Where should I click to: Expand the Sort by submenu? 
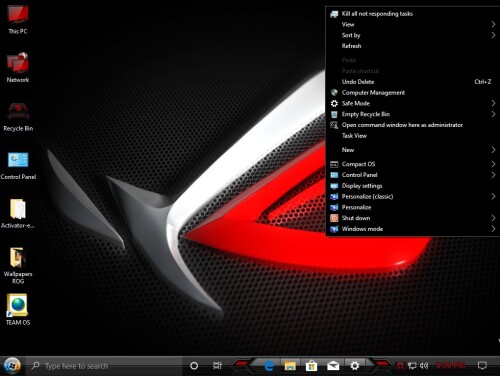pos(412,35)
